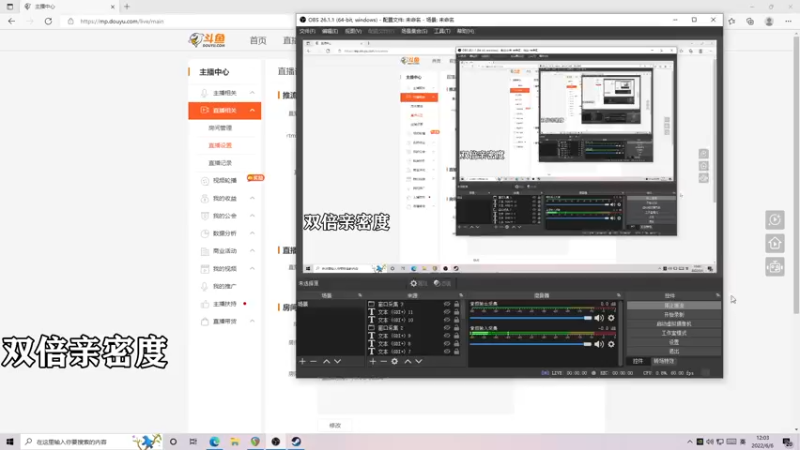Open Steam from Windows taskbar
The image size is (800, 450).
(296, 441)
